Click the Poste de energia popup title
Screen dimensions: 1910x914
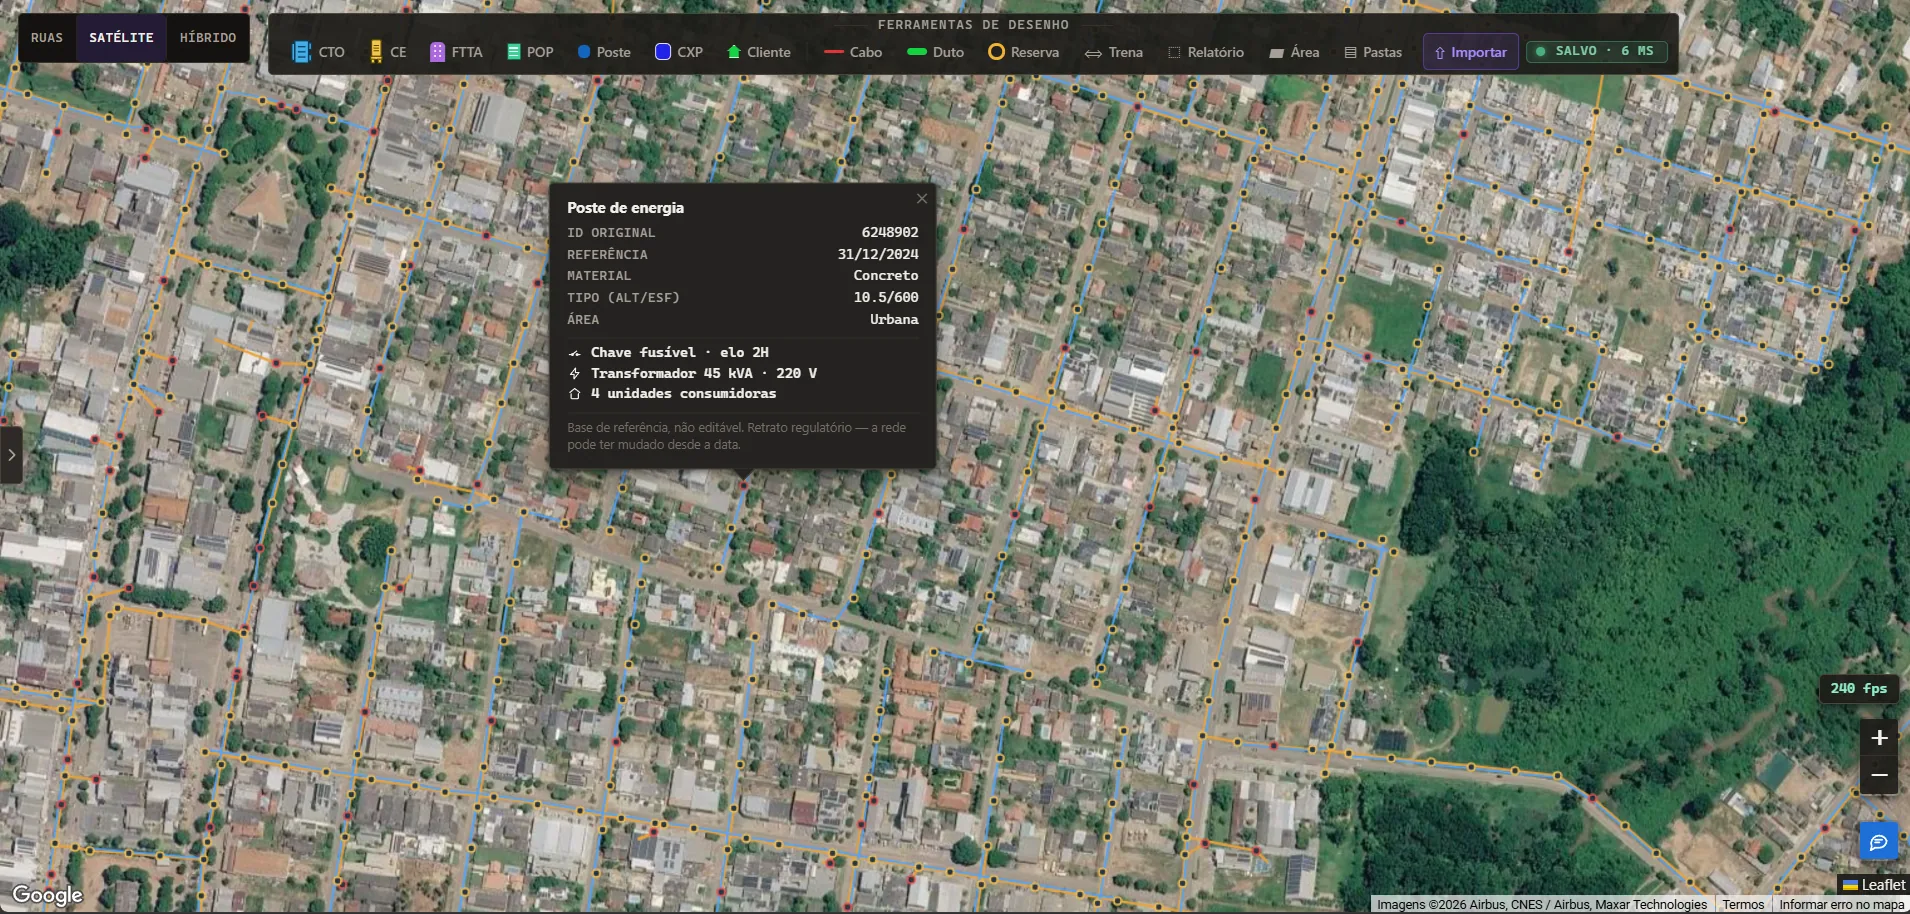click(x=625, y=208)
